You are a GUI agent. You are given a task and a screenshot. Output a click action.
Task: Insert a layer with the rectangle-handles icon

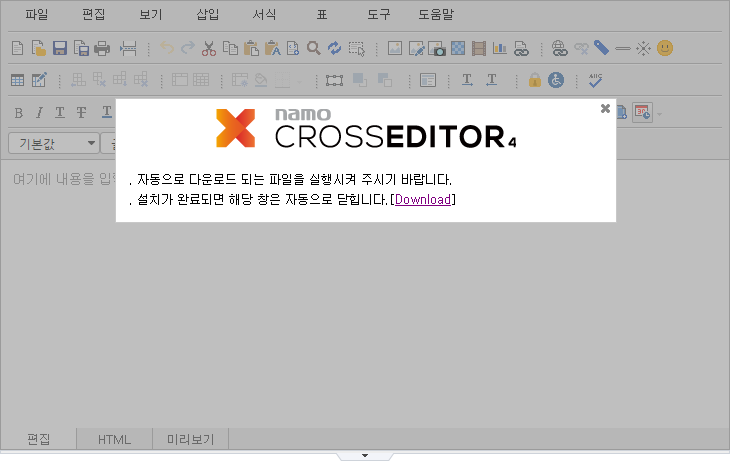(x=334, y=81)
